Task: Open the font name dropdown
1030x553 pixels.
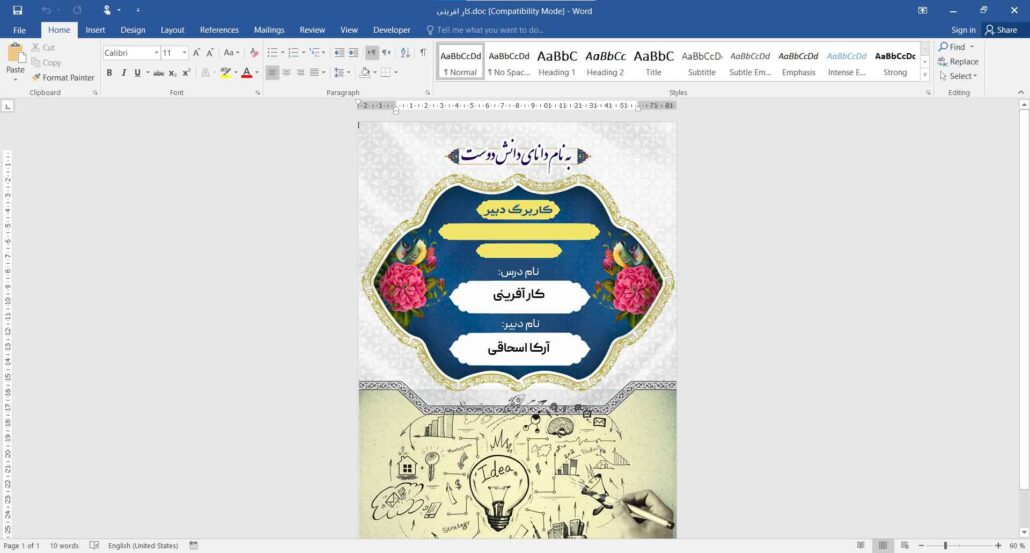Action: pos(156,53)
